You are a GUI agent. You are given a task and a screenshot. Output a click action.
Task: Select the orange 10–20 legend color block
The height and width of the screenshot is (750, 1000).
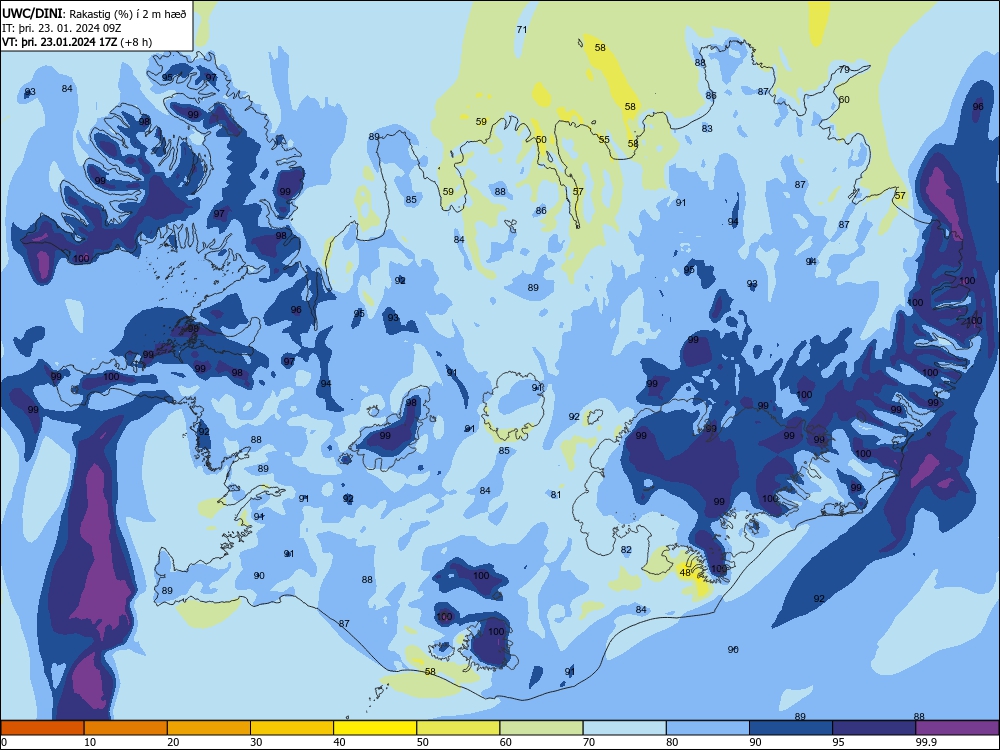(126, 728)
